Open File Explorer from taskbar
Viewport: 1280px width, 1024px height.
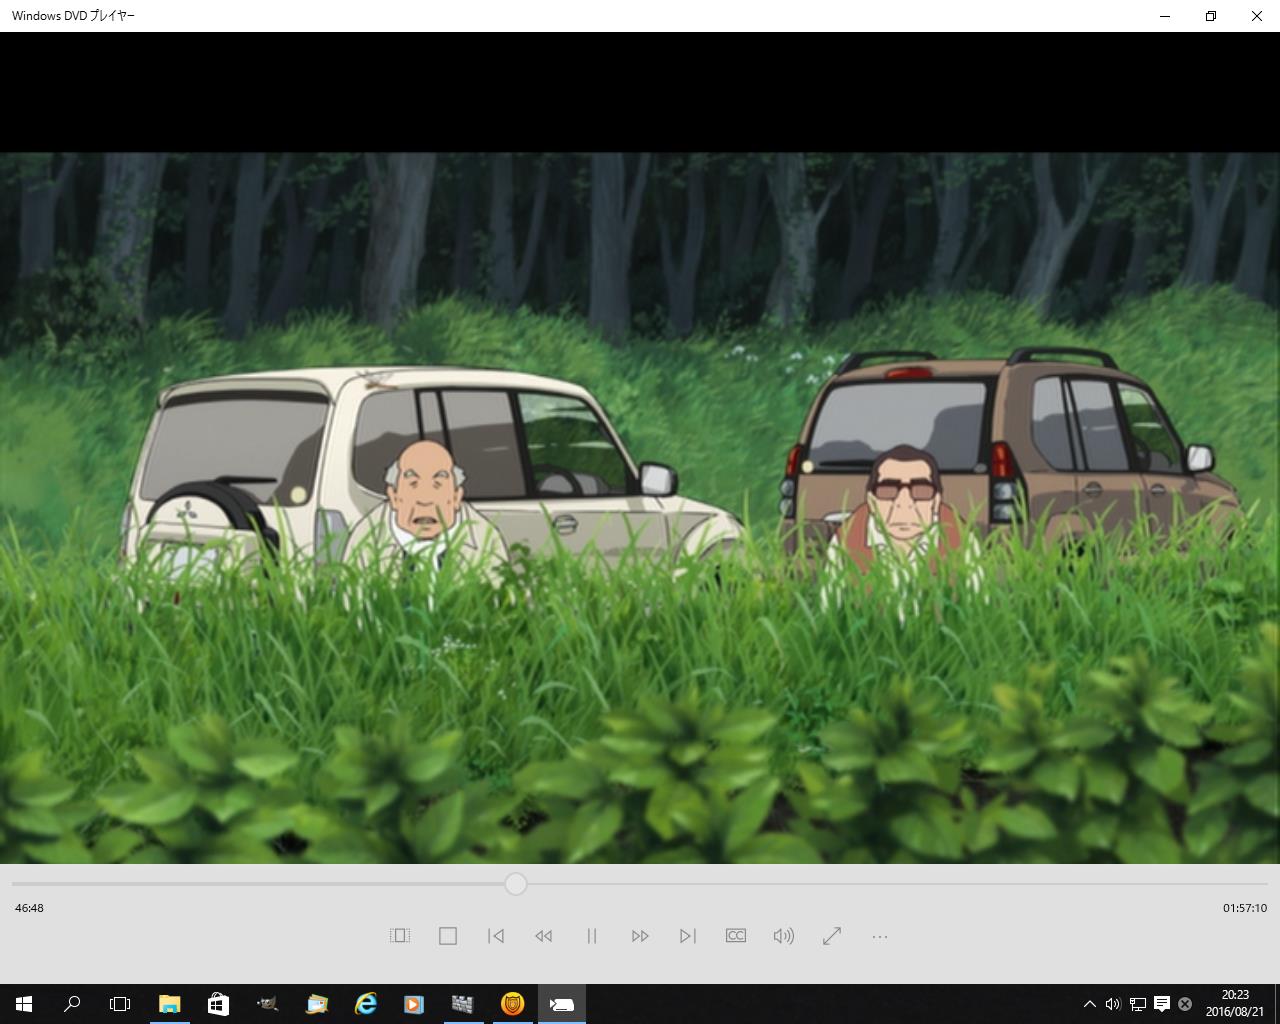(170, 1004)
